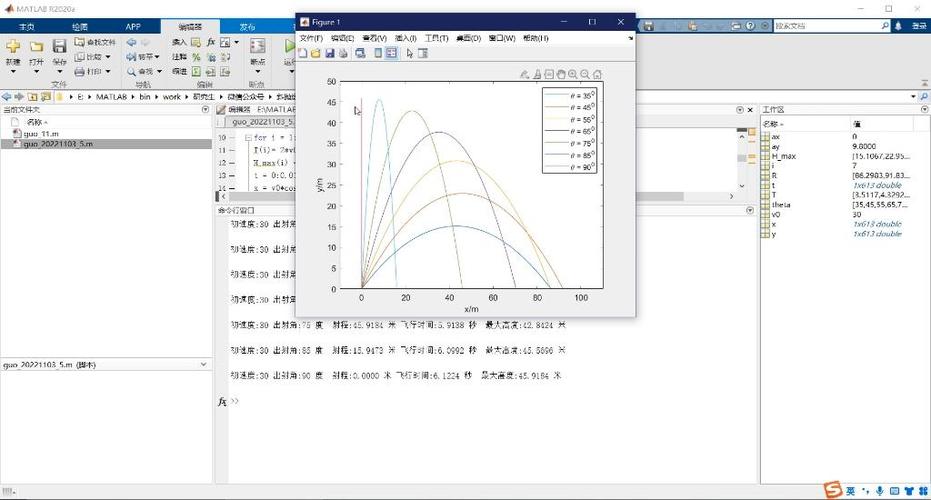
Task: Select guo_11.m in Current Folder panel
Action: pos(42,134)
